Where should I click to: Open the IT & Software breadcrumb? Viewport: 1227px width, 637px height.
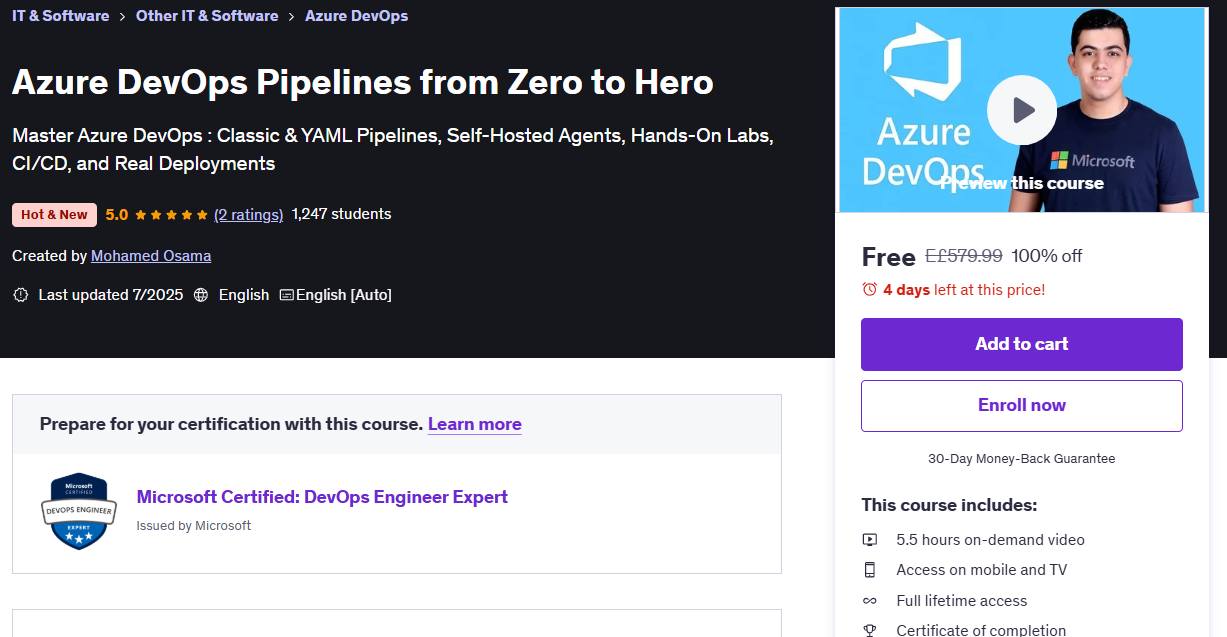(x=61, y=16)
